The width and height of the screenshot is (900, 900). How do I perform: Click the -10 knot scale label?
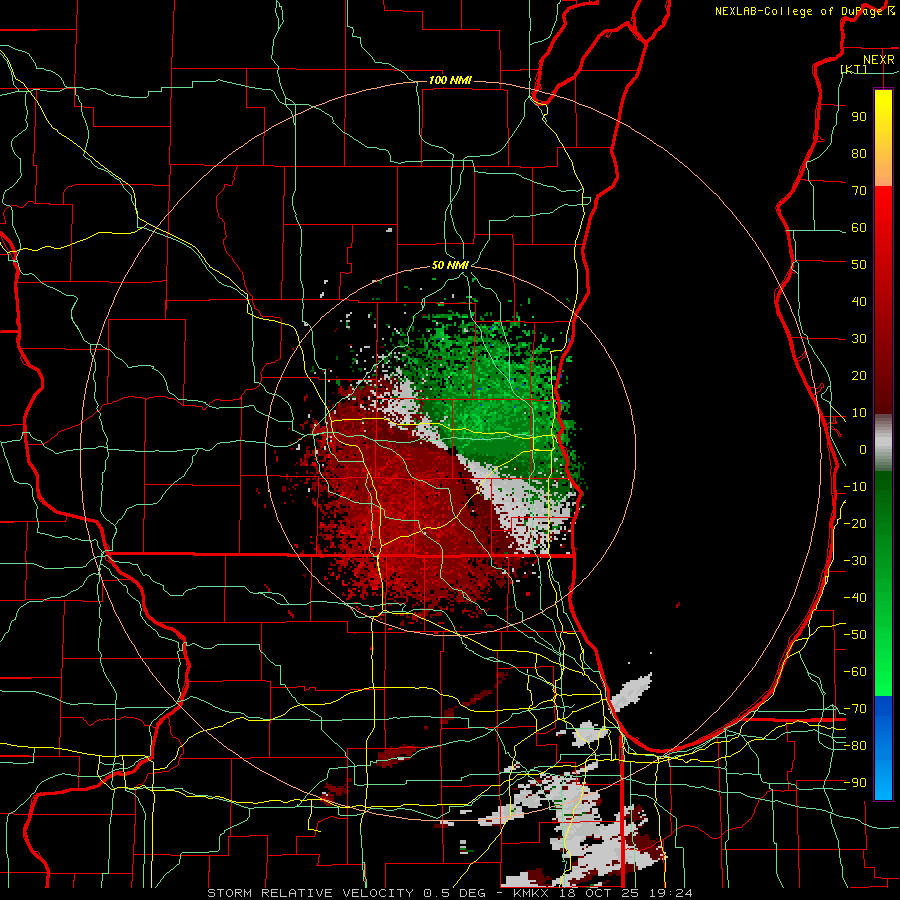click(x=855, y=487)
